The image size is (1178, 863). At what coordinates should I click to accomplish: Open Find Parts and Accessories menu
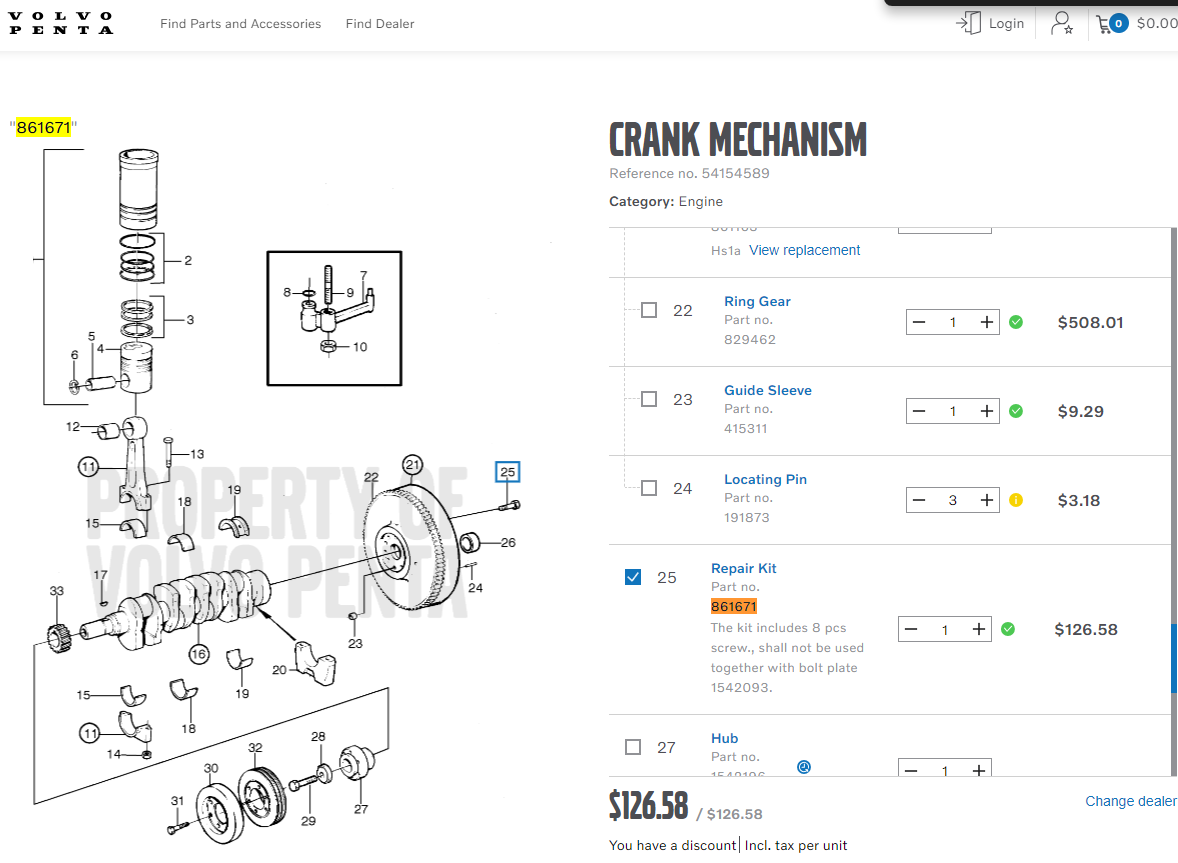click(x=240, y=23)
